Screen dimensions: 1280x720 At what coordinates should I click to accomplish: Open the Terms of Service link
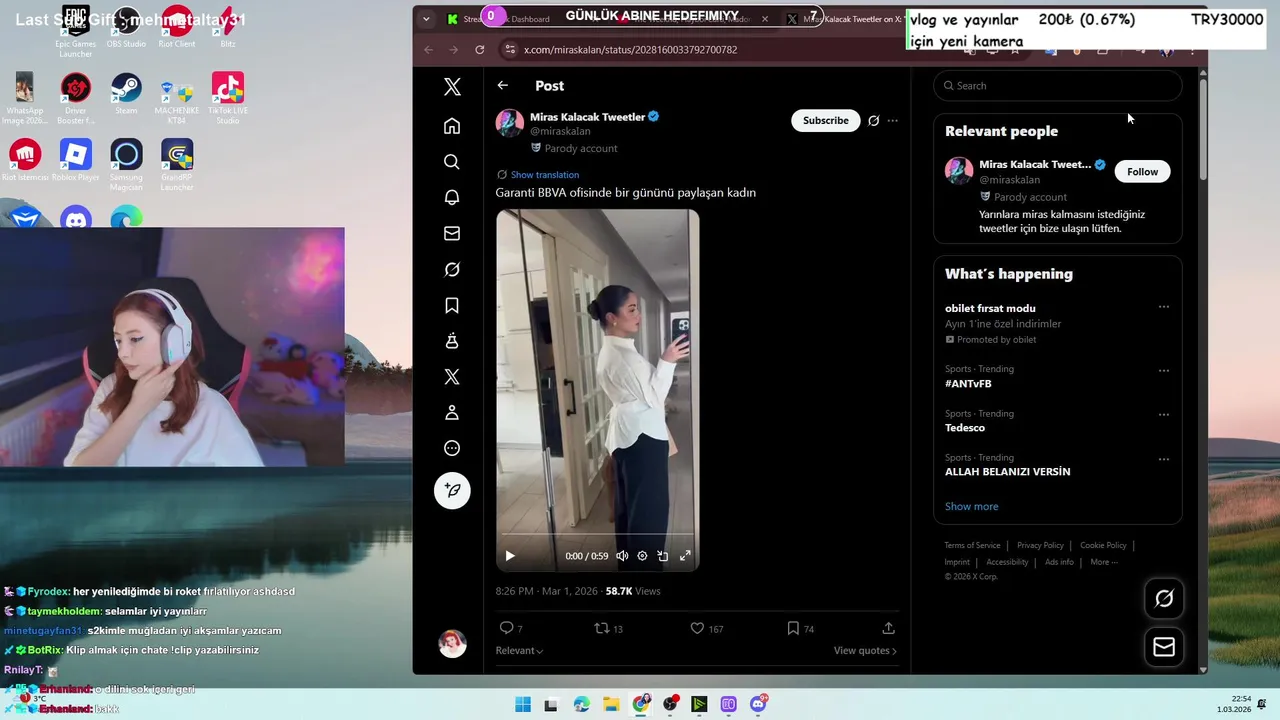(972, 545)
